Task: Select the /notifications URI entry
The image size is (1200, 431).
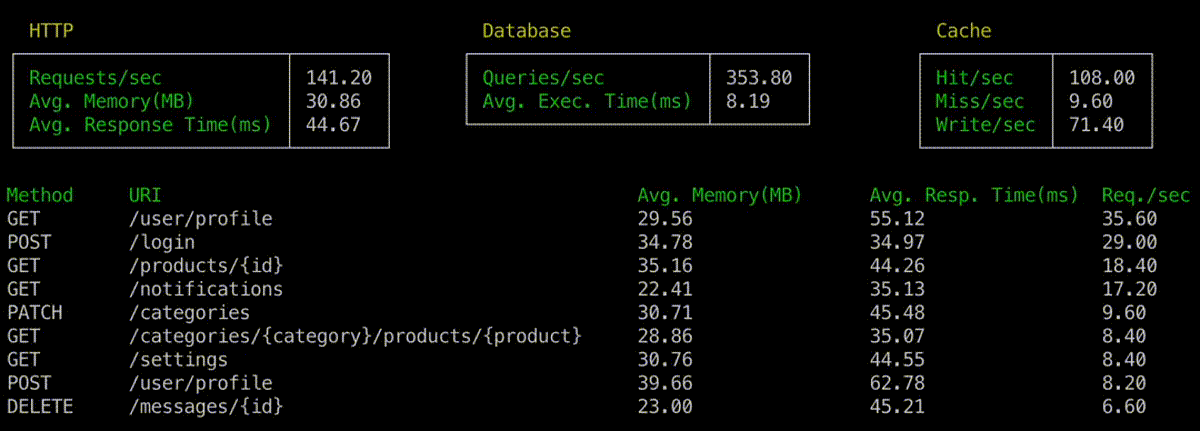Action: [x=206, y=289]
